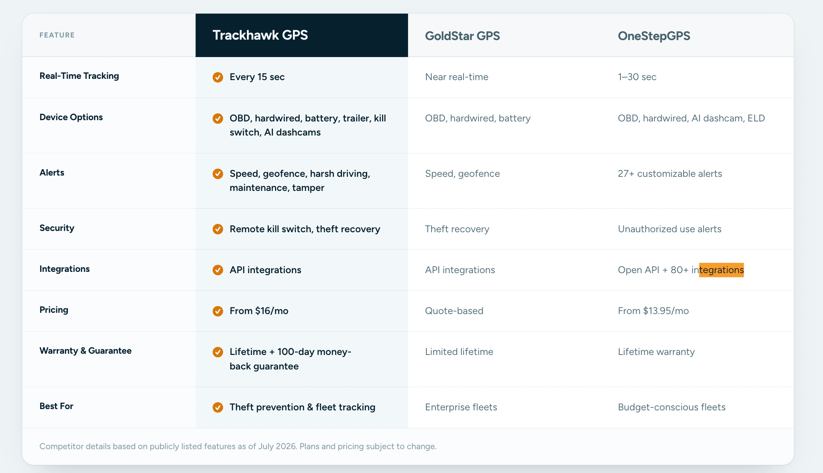Click the checkmark beside Theft prevention & fleet tracking

[x=217, y=407]
